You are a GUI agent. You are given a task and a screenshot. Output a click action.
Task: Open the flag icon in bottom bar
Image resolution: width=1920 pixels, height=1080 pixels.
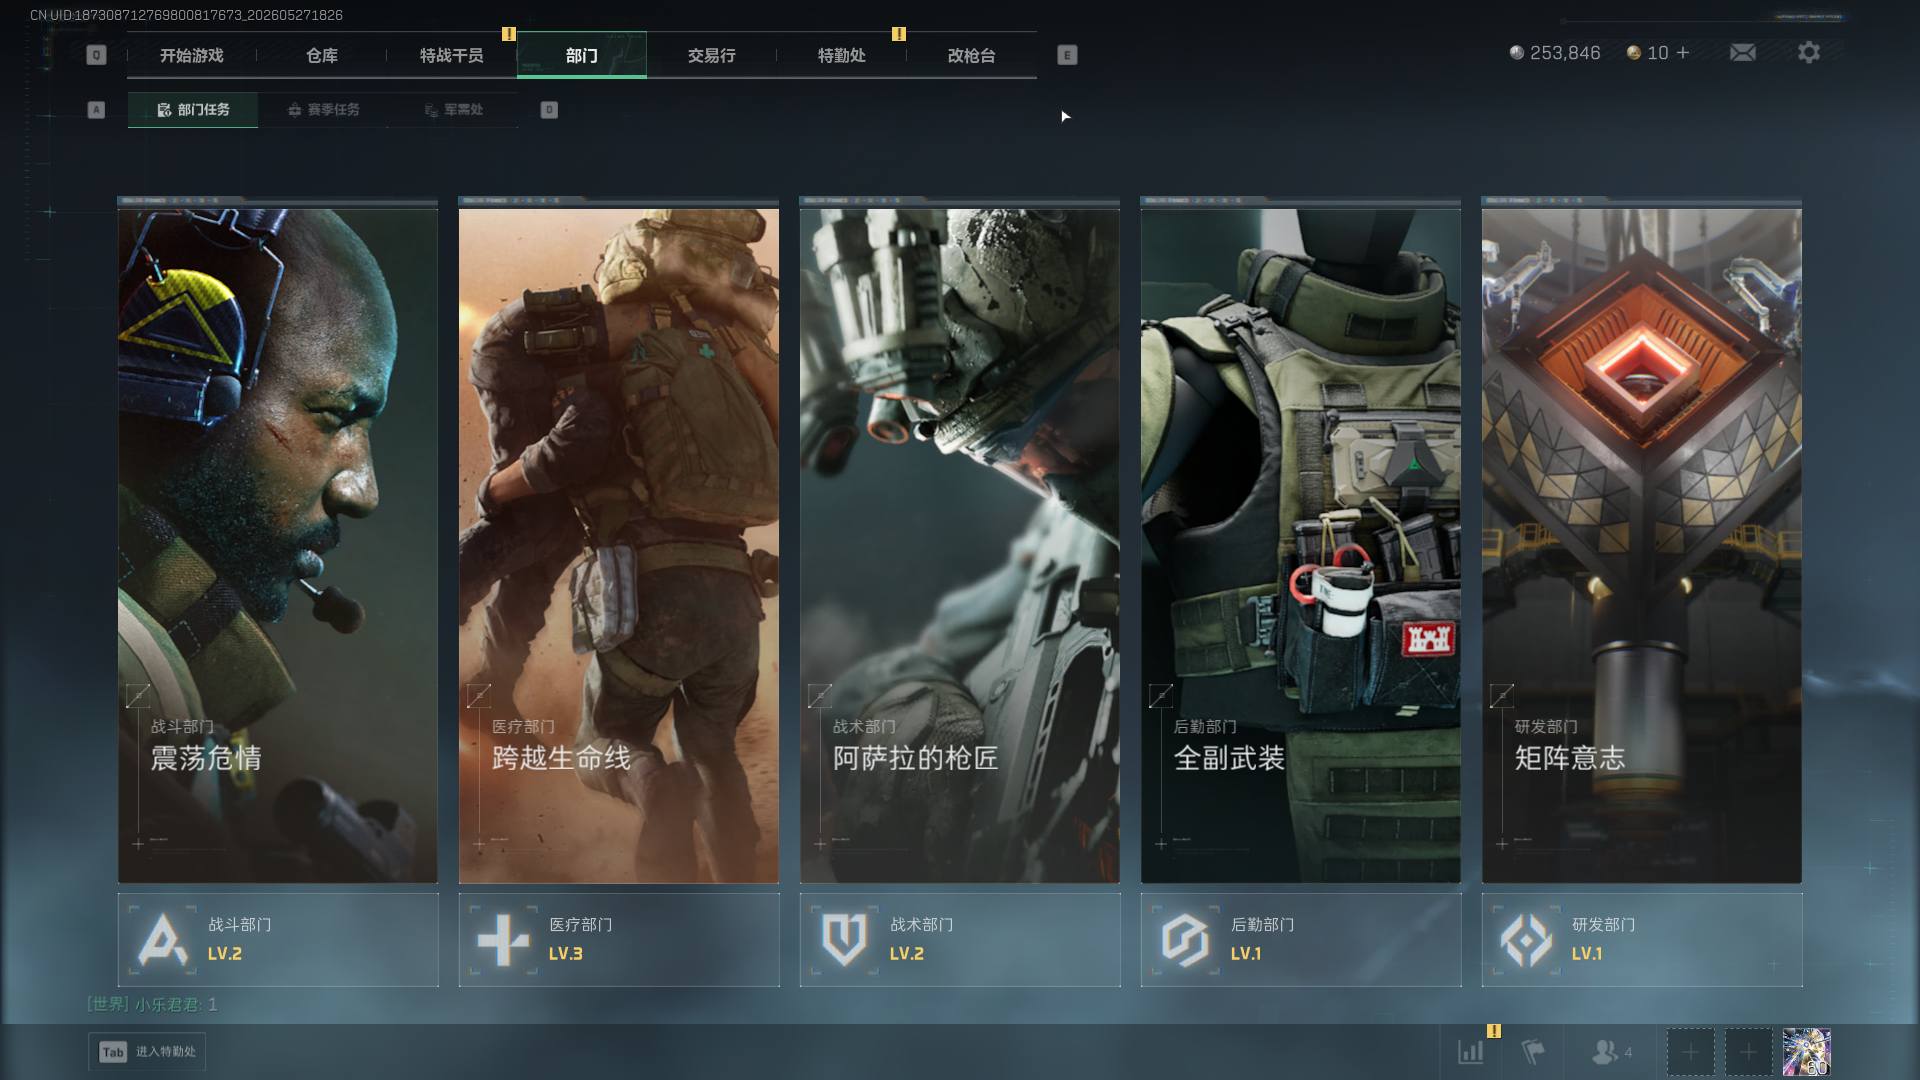click(x=1533, y=1052)
